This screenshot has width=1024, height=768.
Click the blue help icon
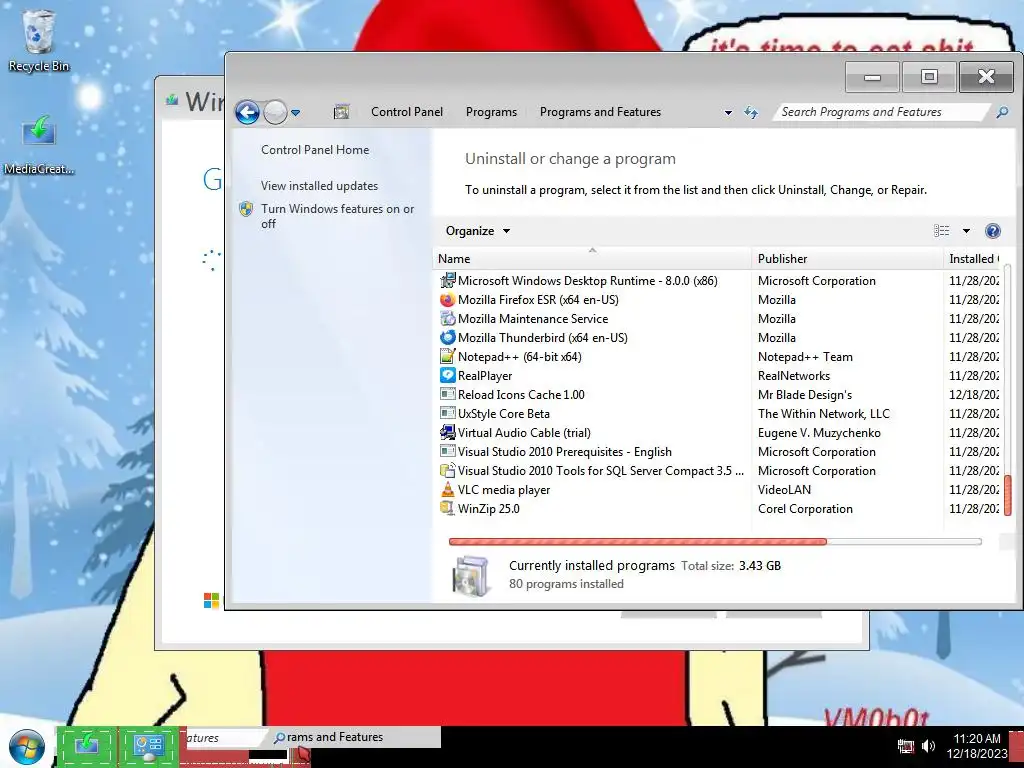(992, 231)
